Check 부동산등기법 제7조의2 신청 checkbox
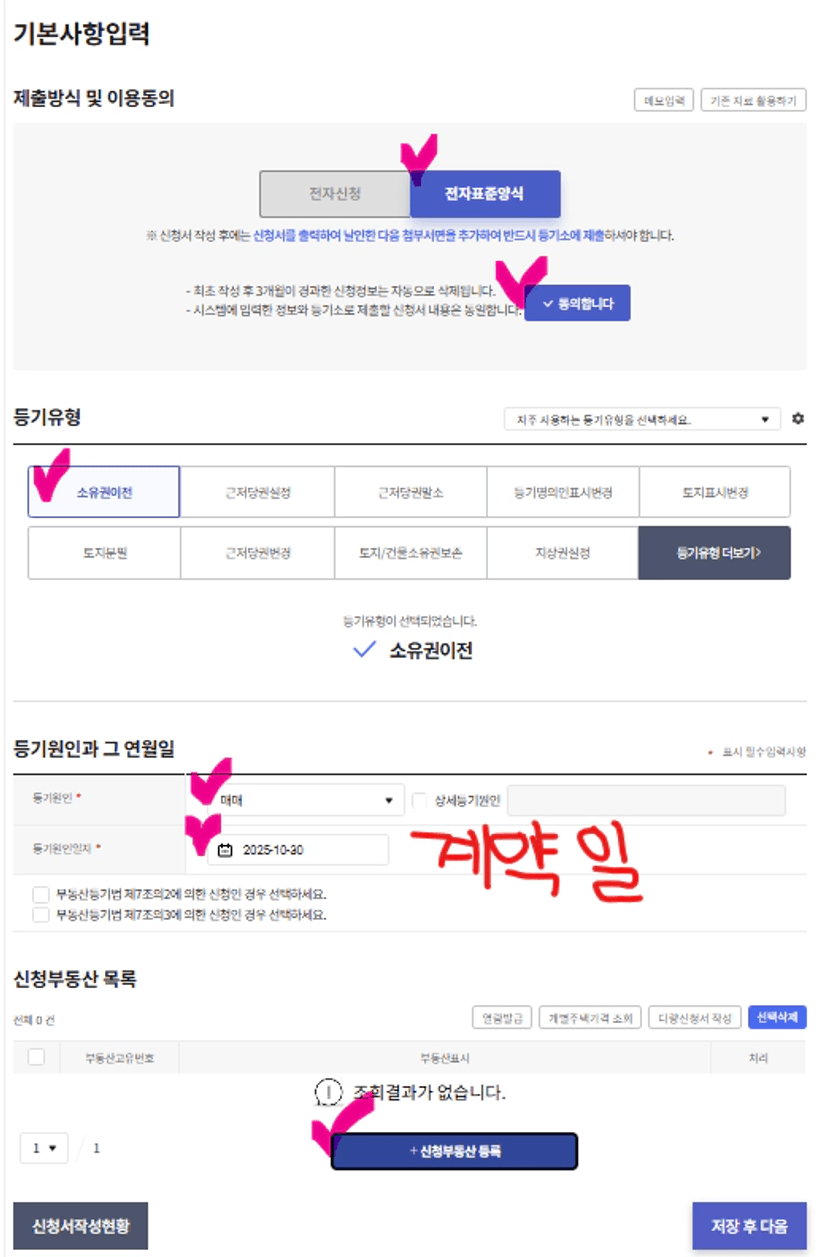827x1257 pixels. [x=40, y=894]
